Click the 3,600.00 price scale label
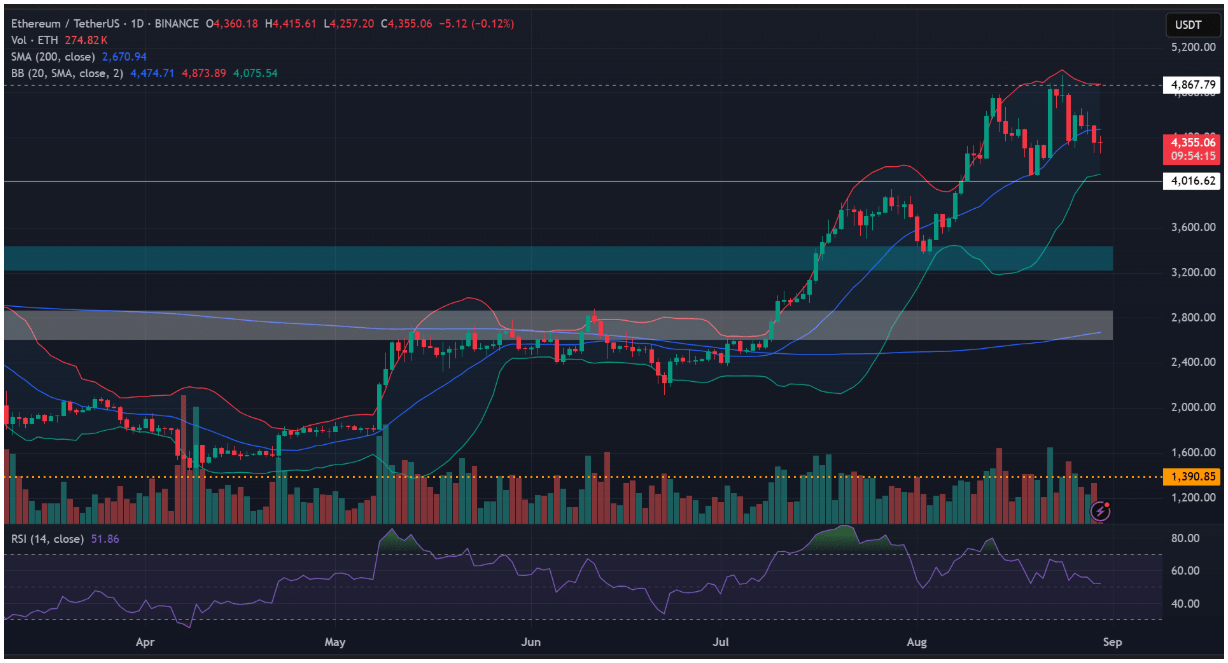The image size is (1228, 663). coord(1191,227)
